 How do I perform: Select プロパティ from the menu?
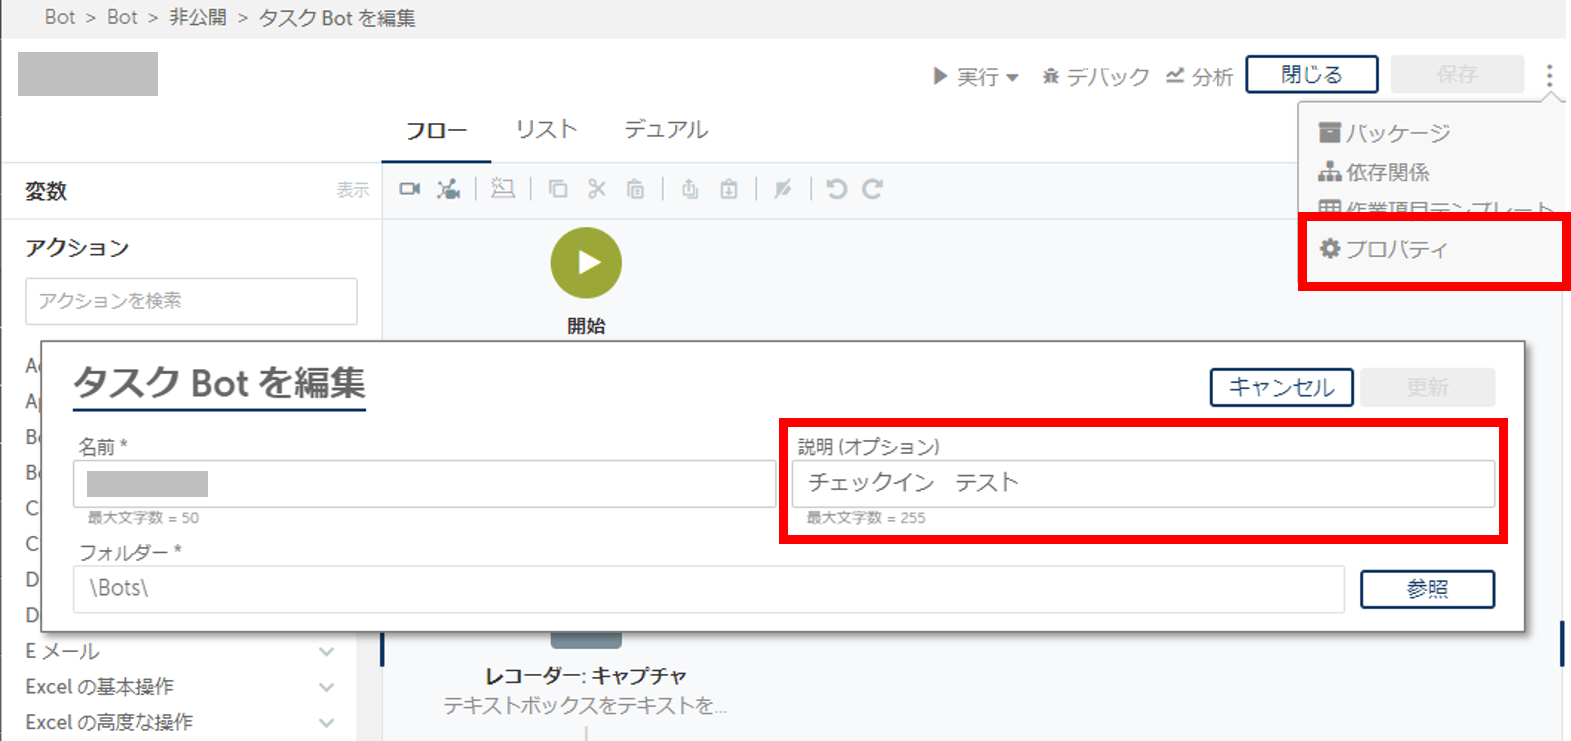1395,249
